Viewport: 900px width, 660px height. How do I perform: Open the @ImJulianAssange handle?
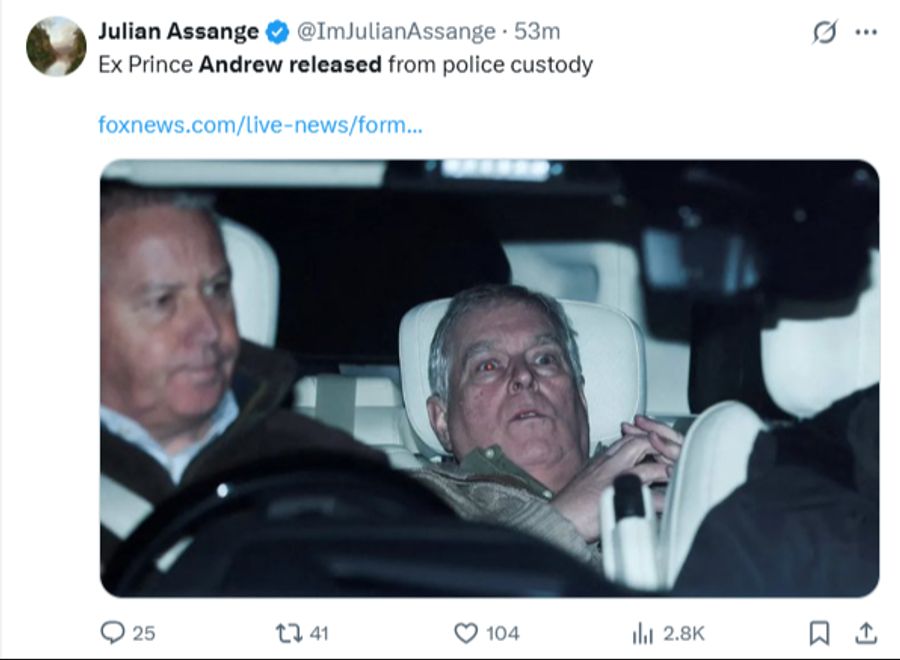tap(396, 32)
